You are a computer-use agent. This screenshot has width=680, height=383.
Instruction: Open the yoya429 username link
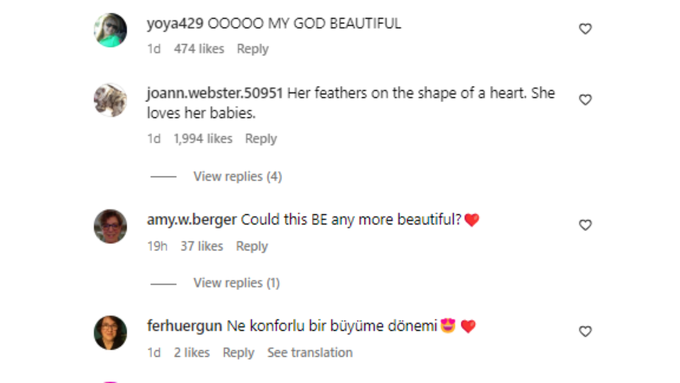tap(175, 23)
